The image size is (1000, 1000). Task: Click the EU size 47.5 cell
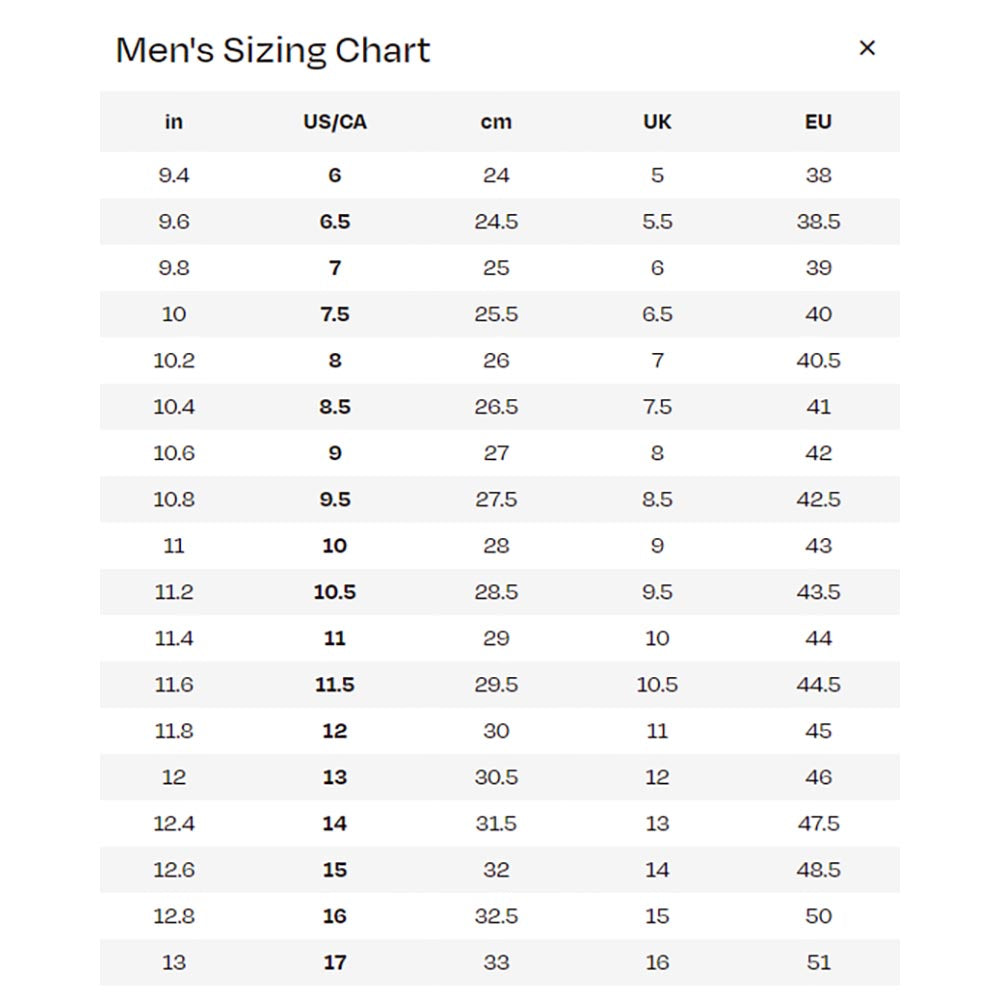pos(818,823)
